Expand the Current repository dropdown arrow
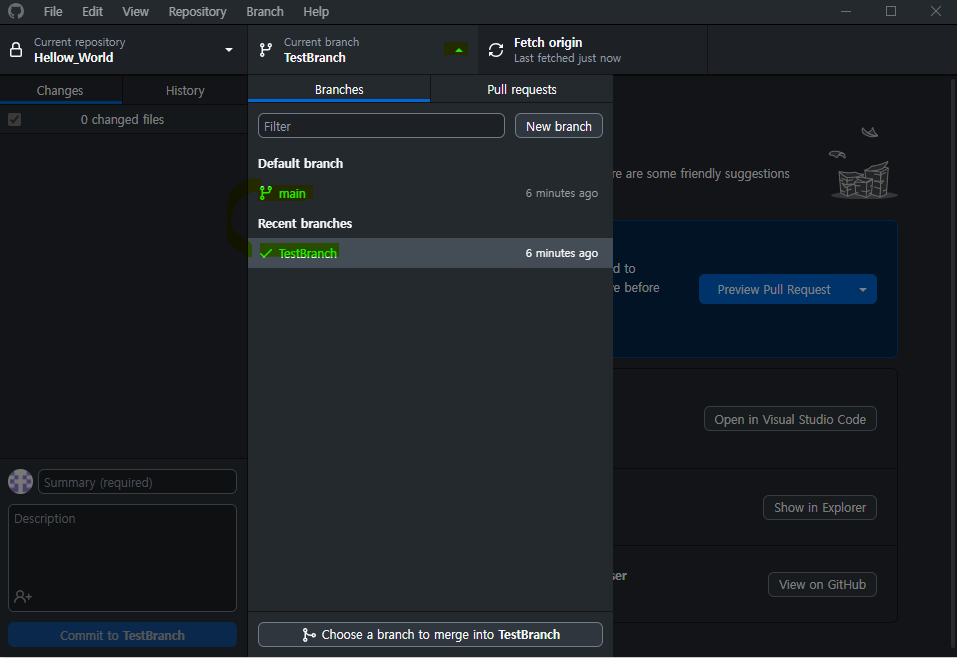Image resolution: width=957 pixels, height=658 pixels. tap(229, 50)
